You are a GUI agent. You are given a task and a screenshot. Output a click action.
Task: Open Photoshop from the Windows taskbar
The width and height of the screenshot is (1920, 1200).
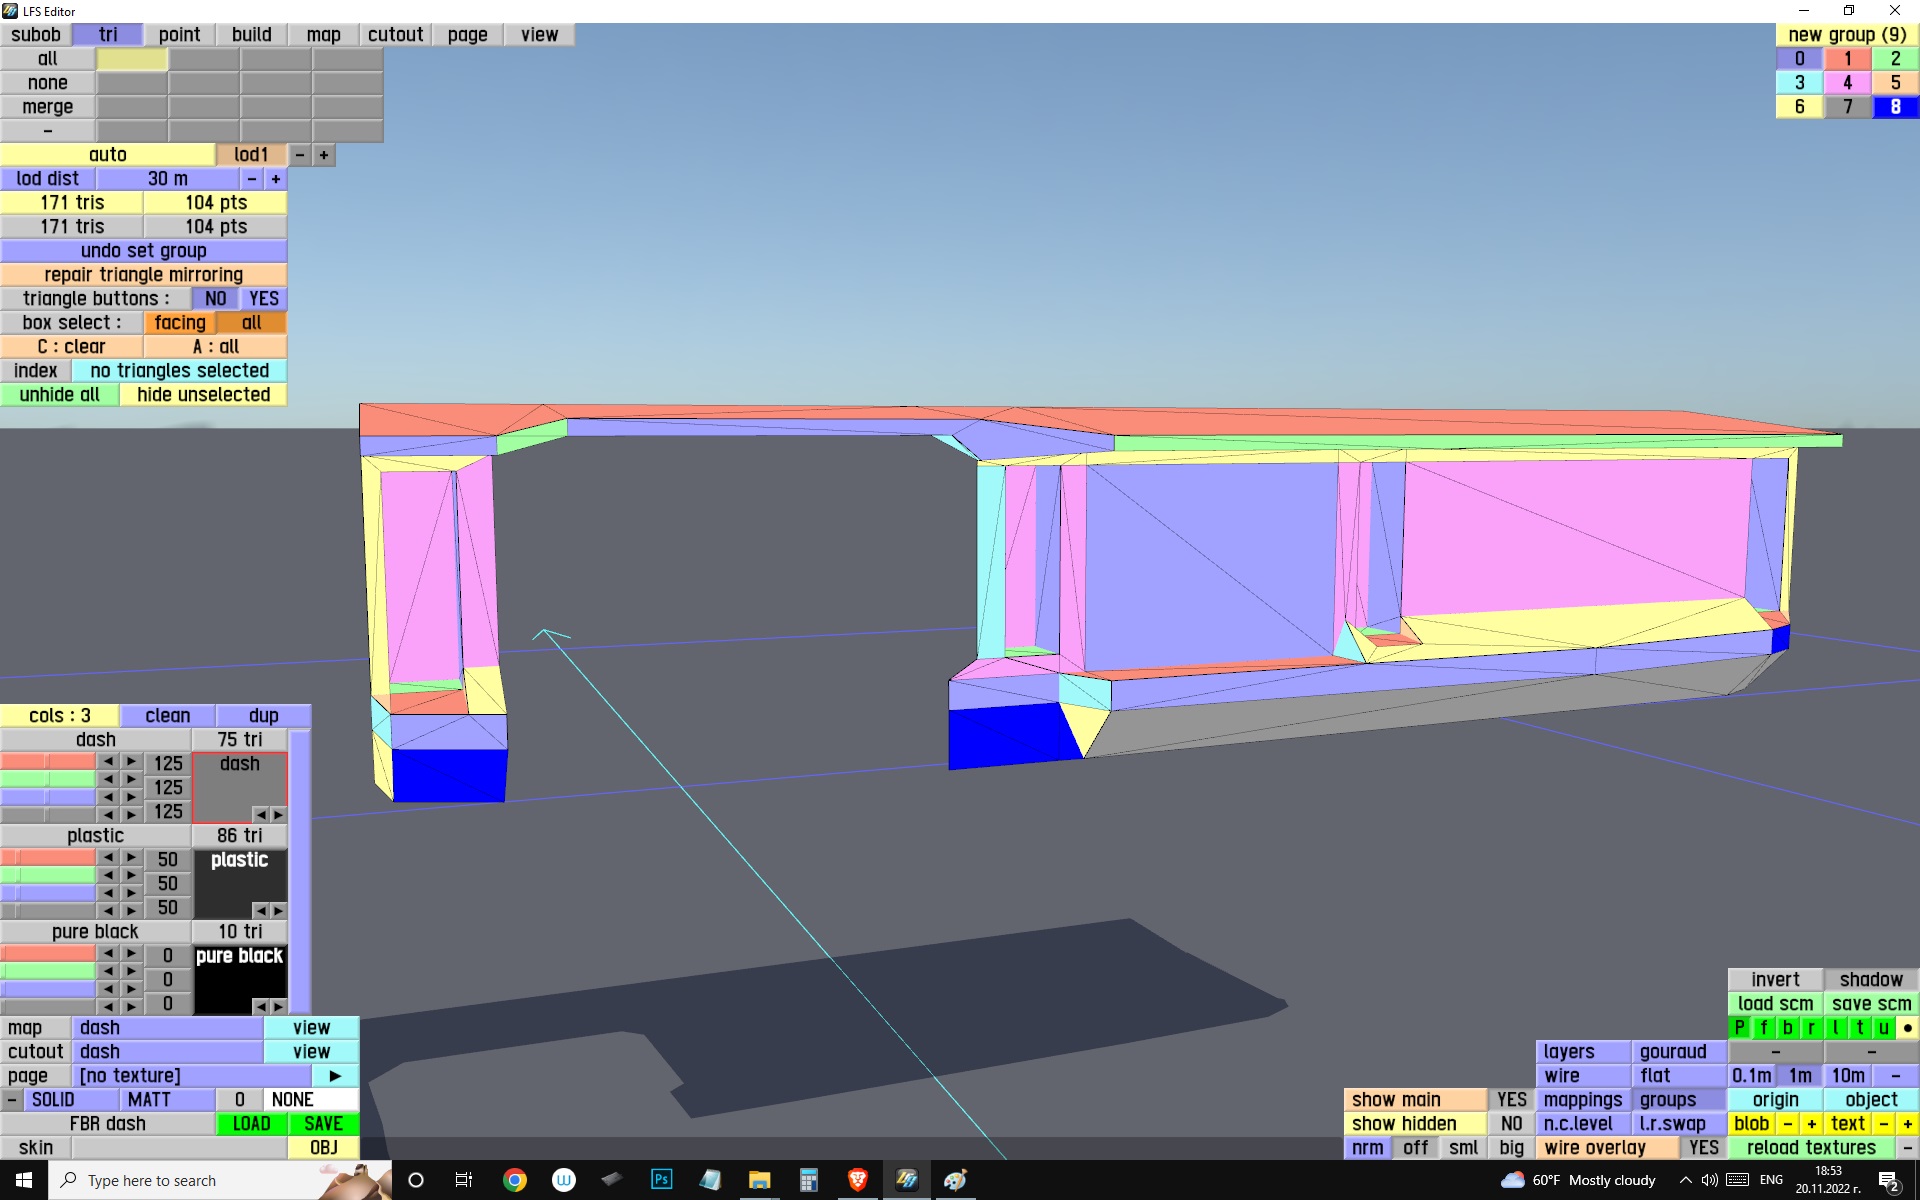tap(661, 1180)
